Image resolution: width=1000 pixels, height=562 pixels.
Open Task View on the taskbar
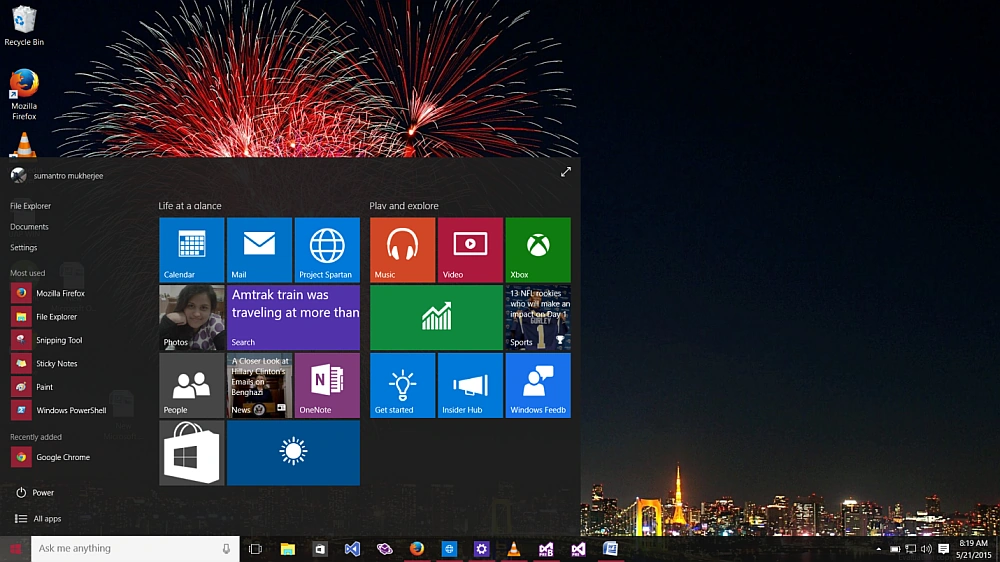click(255, 549)
